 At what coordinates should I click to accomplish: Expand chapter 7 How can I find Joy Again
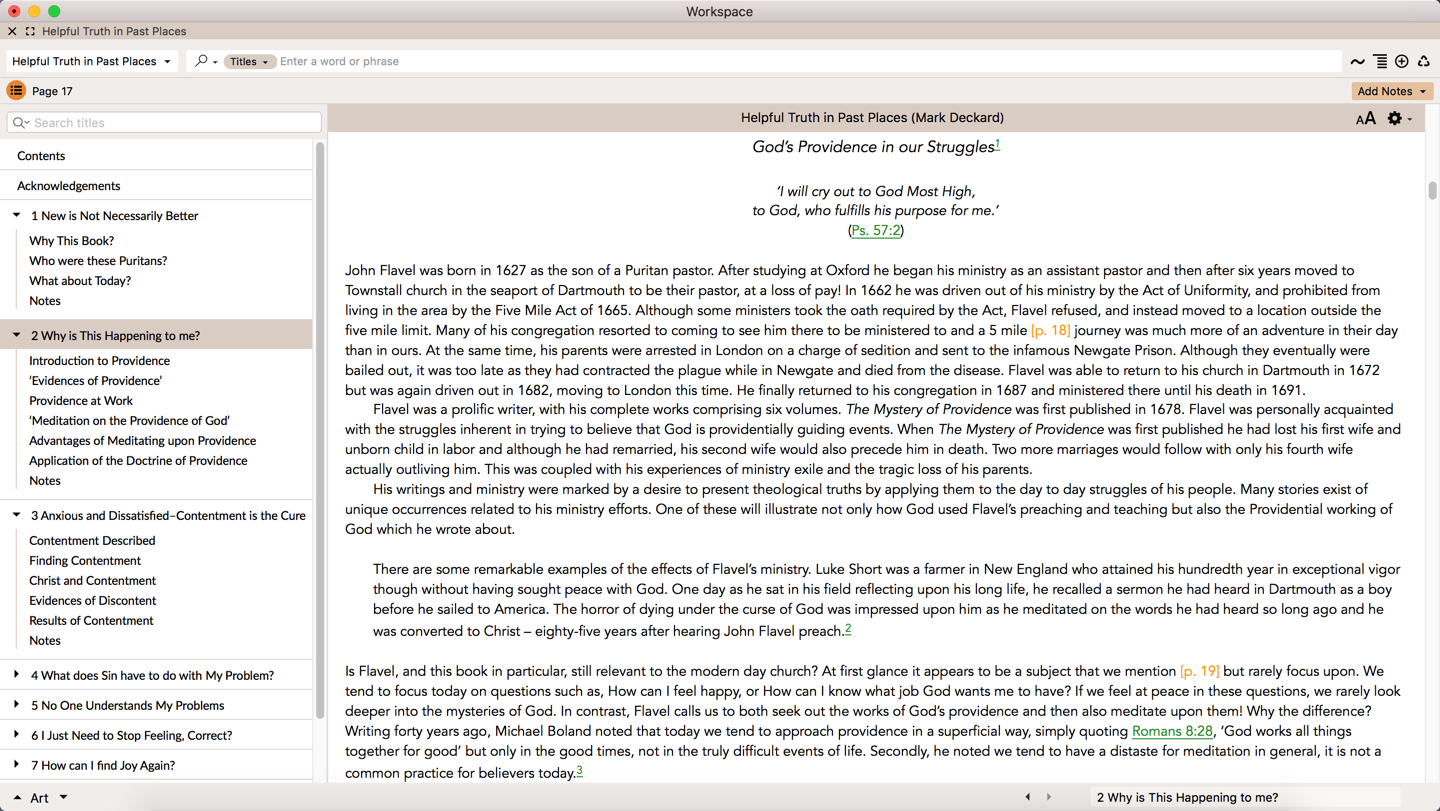point(16,765)
